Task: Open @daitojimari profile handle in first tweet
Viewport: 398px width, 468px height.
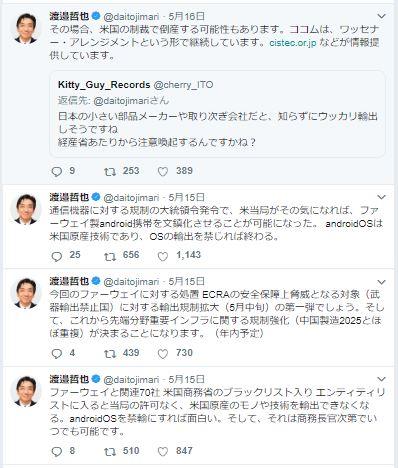Action: pyautogui.click(x=131, y=16)
